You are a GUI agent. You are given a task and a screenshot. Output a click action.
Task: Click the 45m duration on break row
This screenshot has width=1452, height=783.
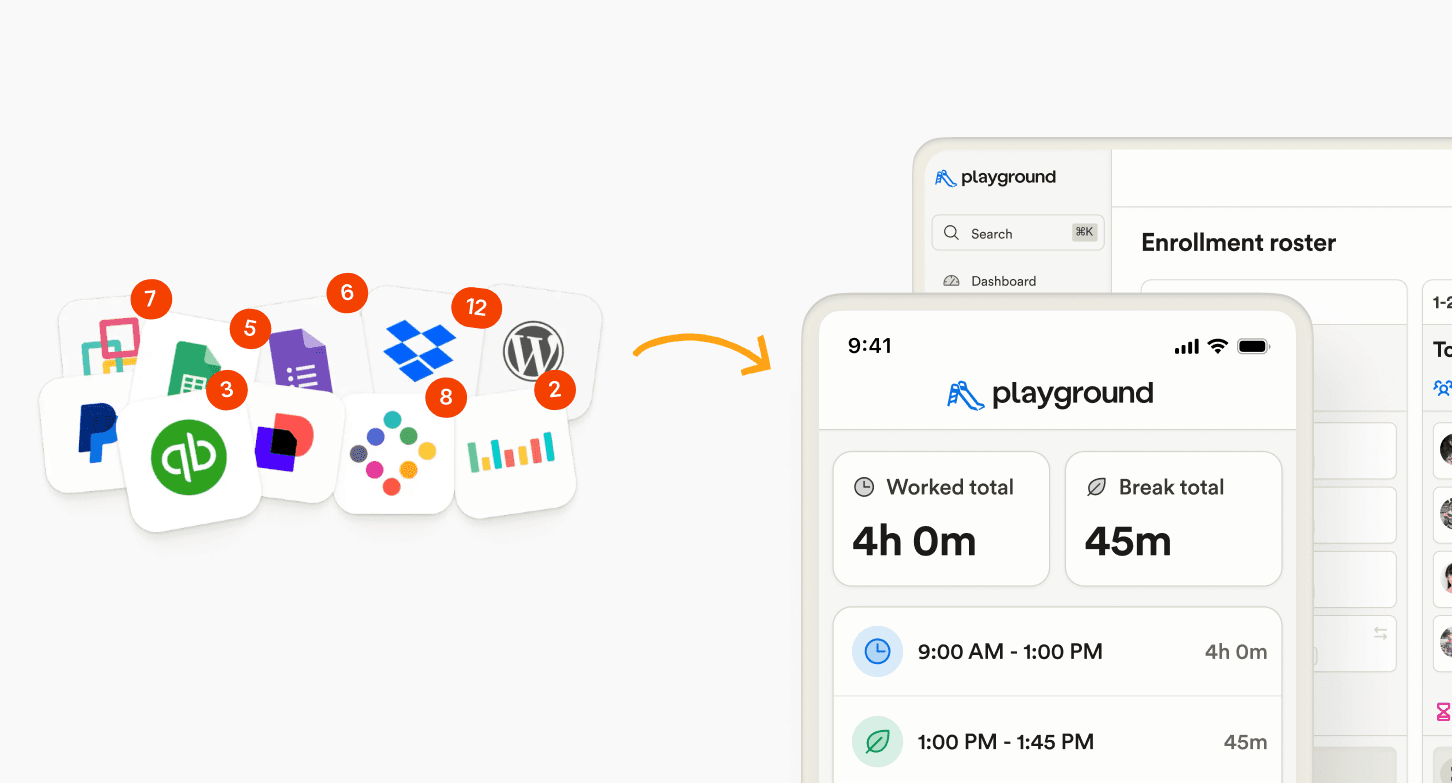pos(1245,742)
